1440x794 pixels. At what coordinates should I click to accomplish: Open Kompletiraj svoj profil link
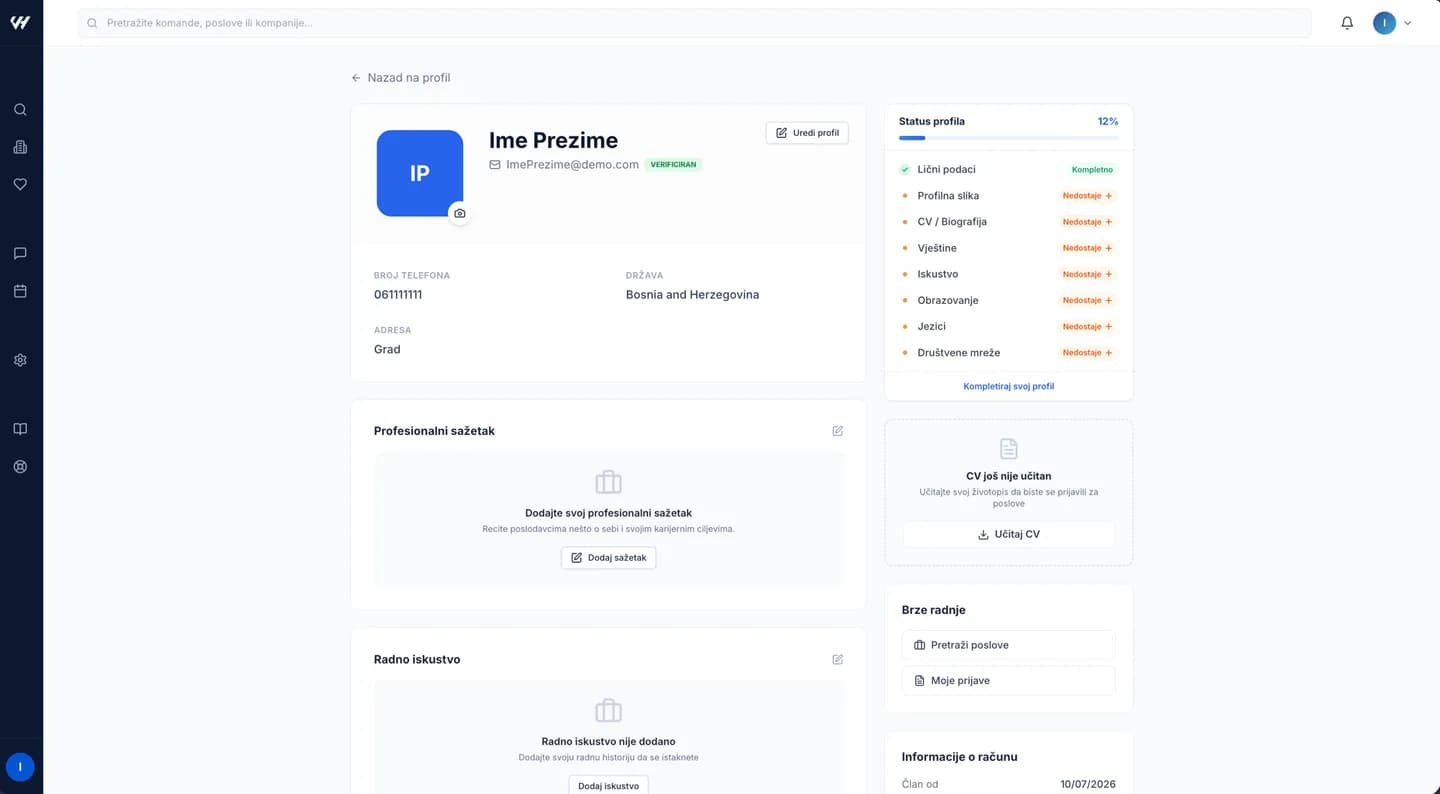point(1008,386)
